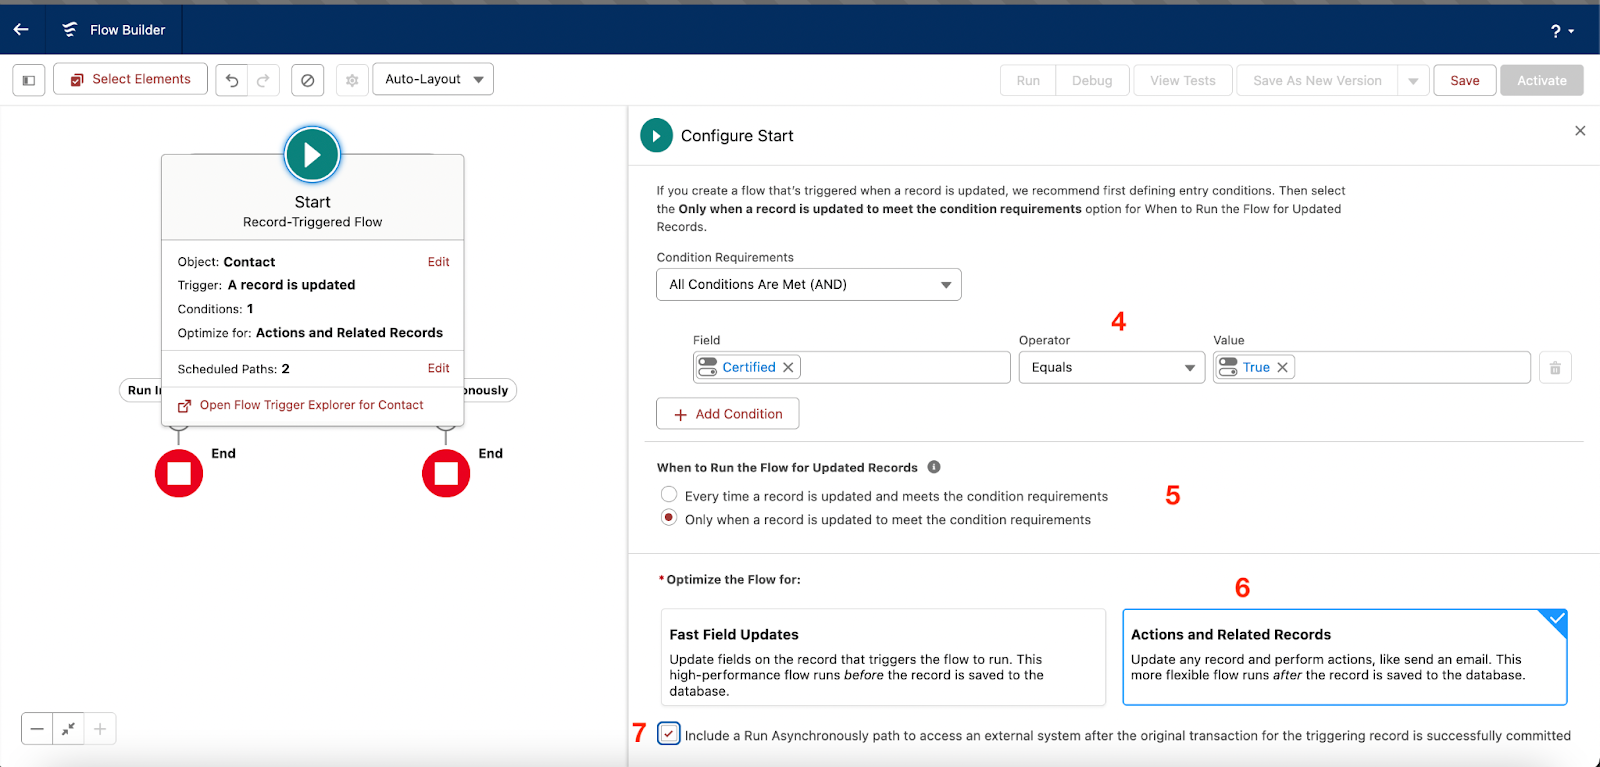Expand the Save As New Version arrow
This screenshot has width=1600, height=767.
[1413, 80]
